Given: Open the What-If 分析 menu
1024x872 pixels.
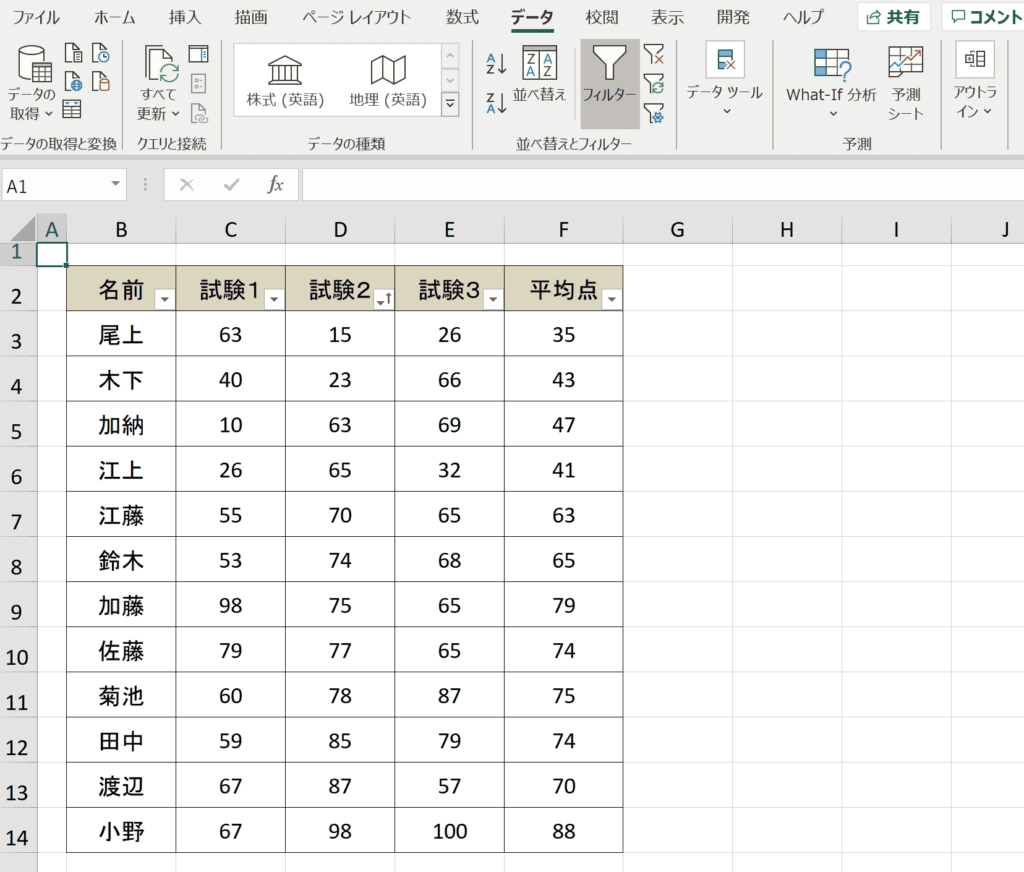Looking at the screenshot, I should pyautogui.click(x=831, y=83).
